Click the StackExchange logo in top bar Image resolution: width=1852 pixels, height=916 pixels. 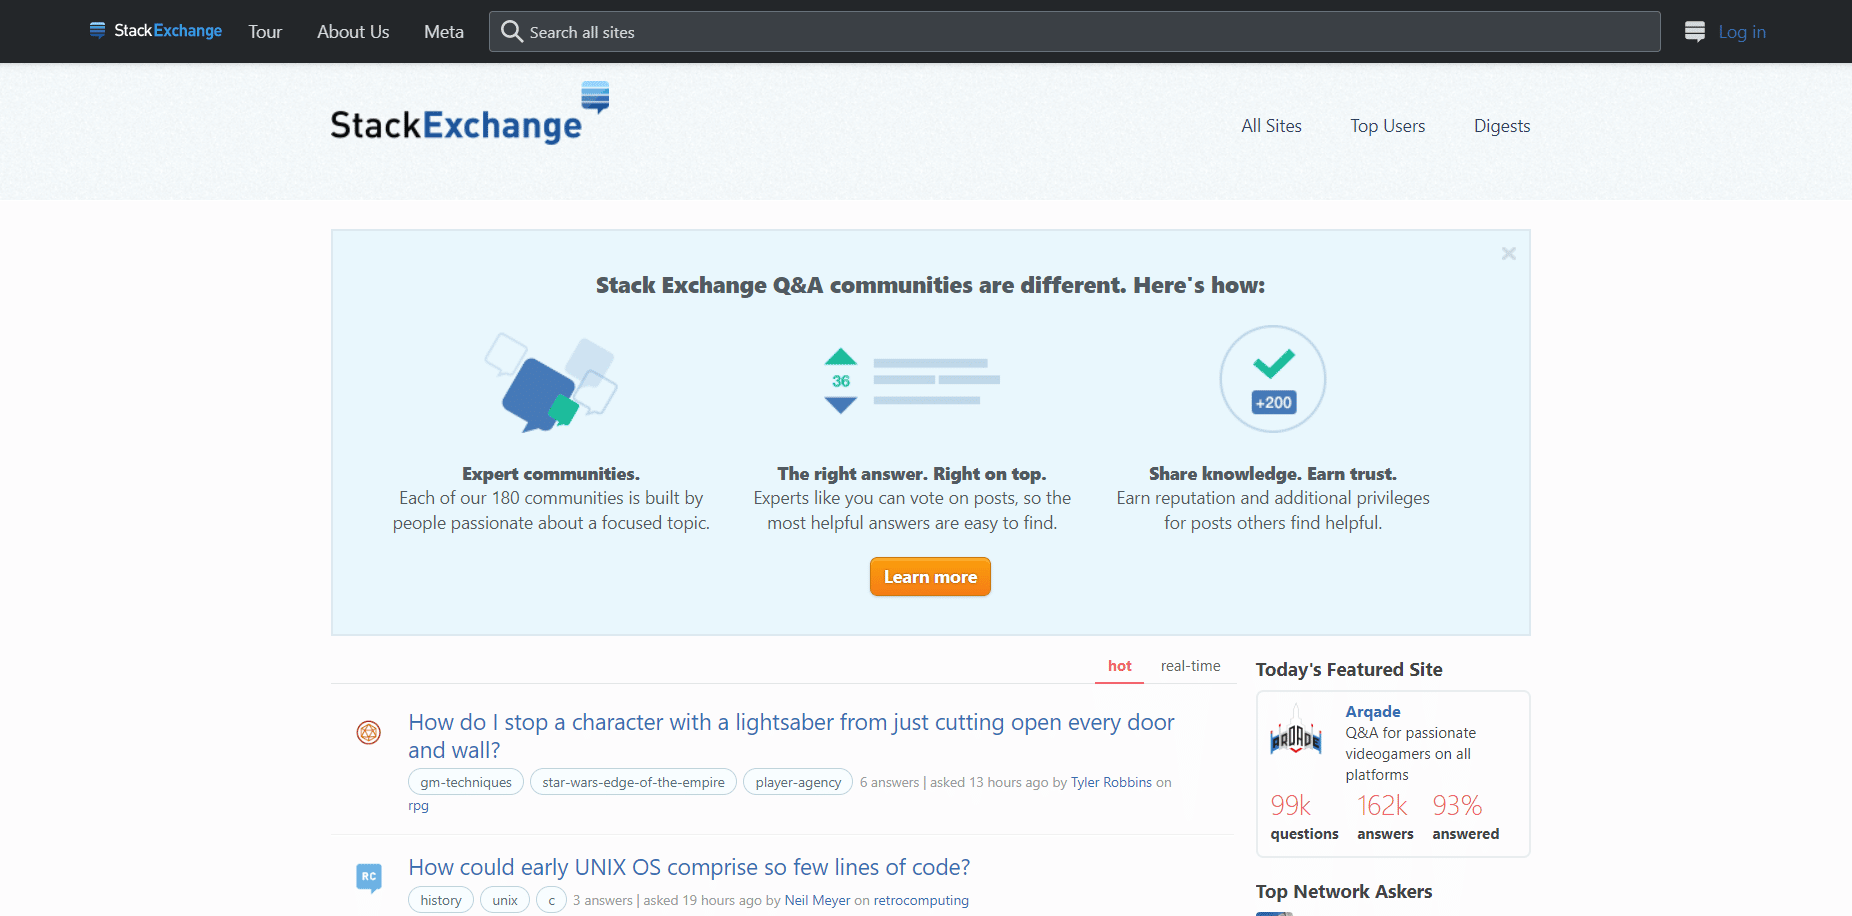coord(156,31)
